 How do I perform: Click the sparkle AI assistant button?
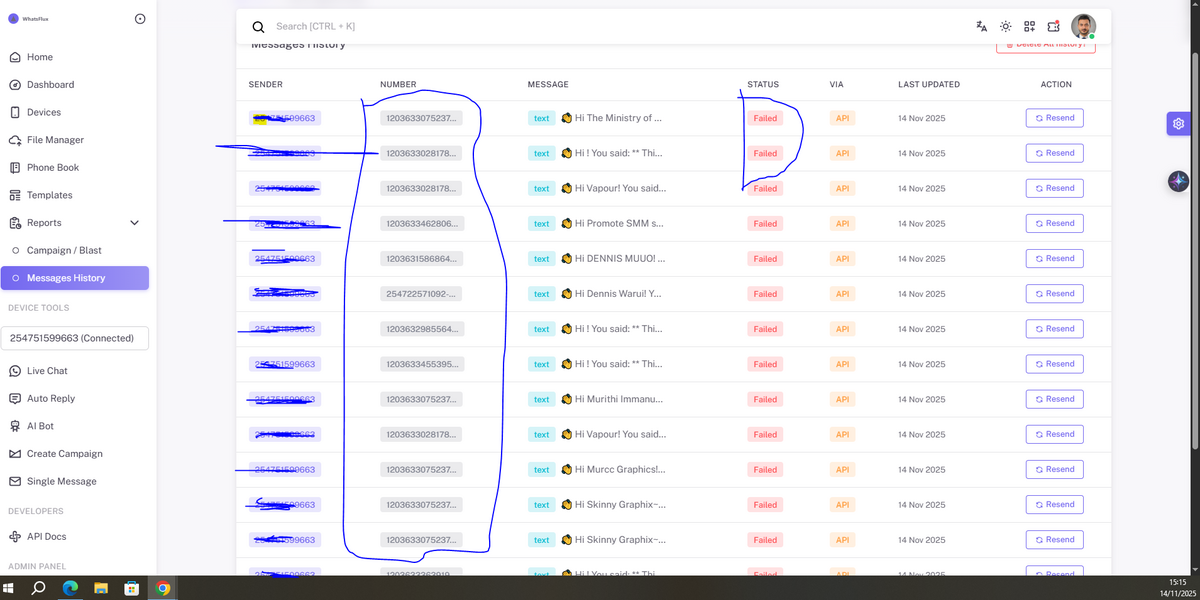[1178, 181]
